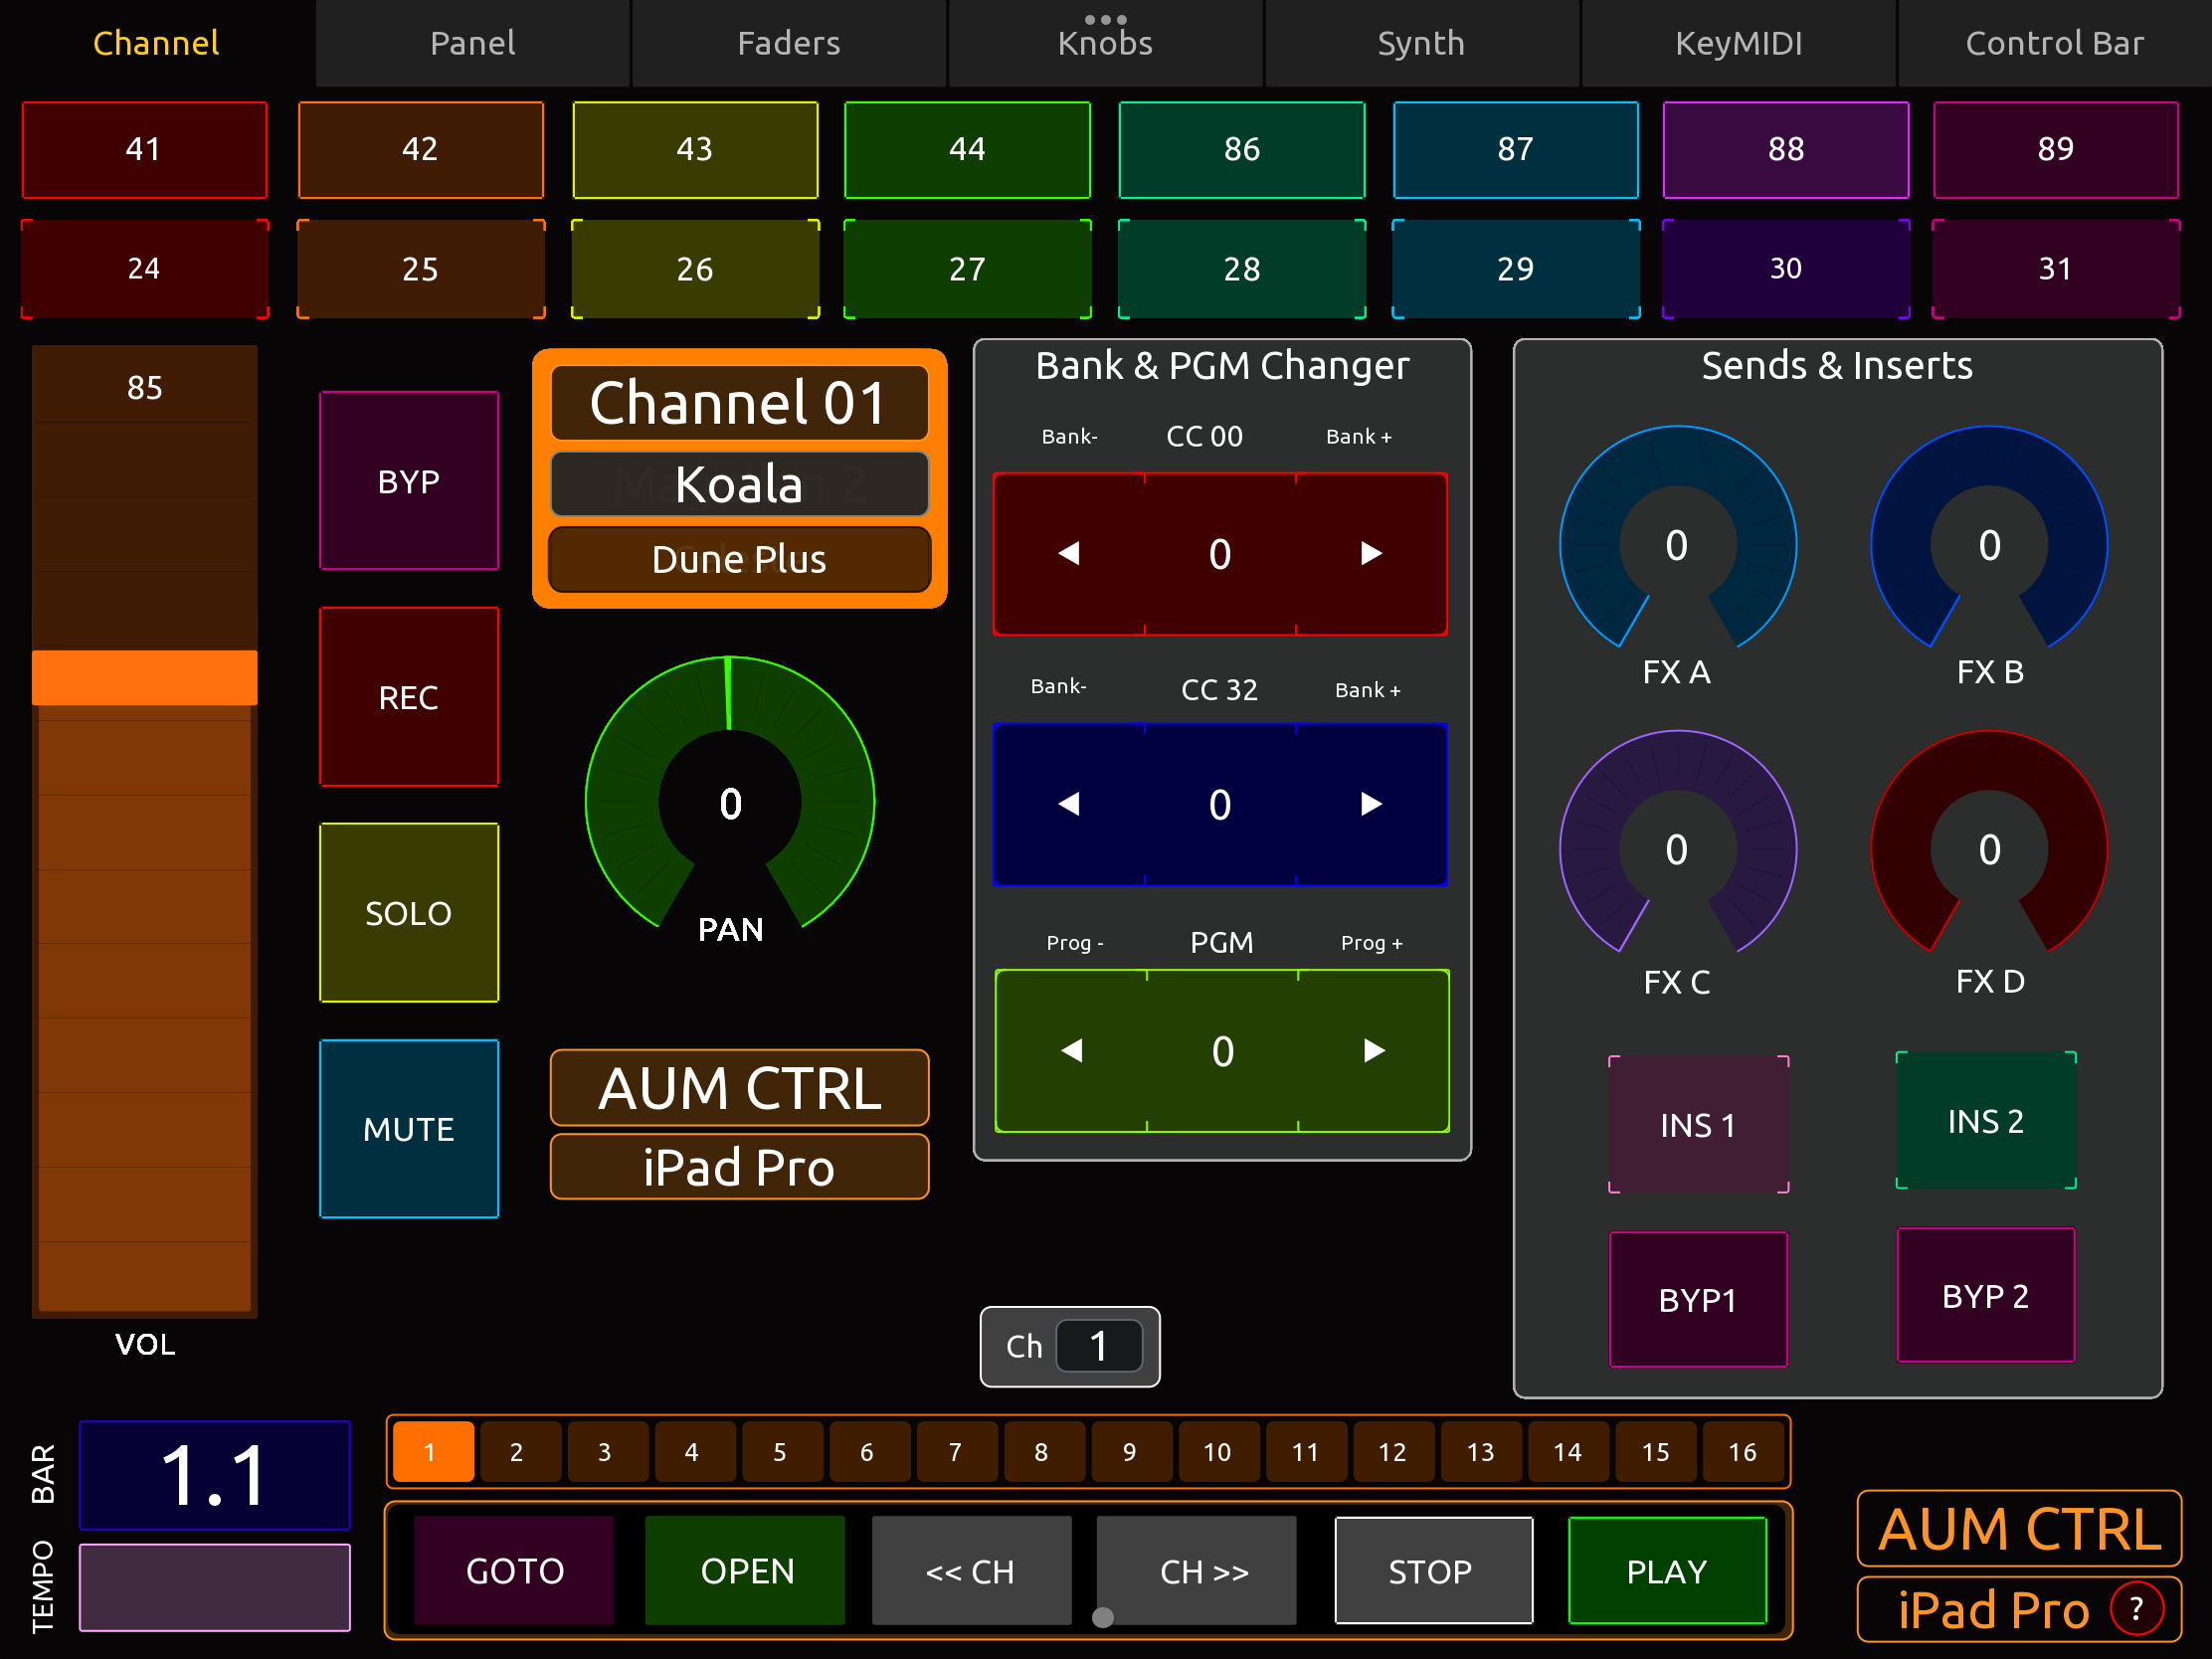Screen dimensions: 2212x1659
Task: Toggle the MUTE button
Action: (x=409, y=1128)
